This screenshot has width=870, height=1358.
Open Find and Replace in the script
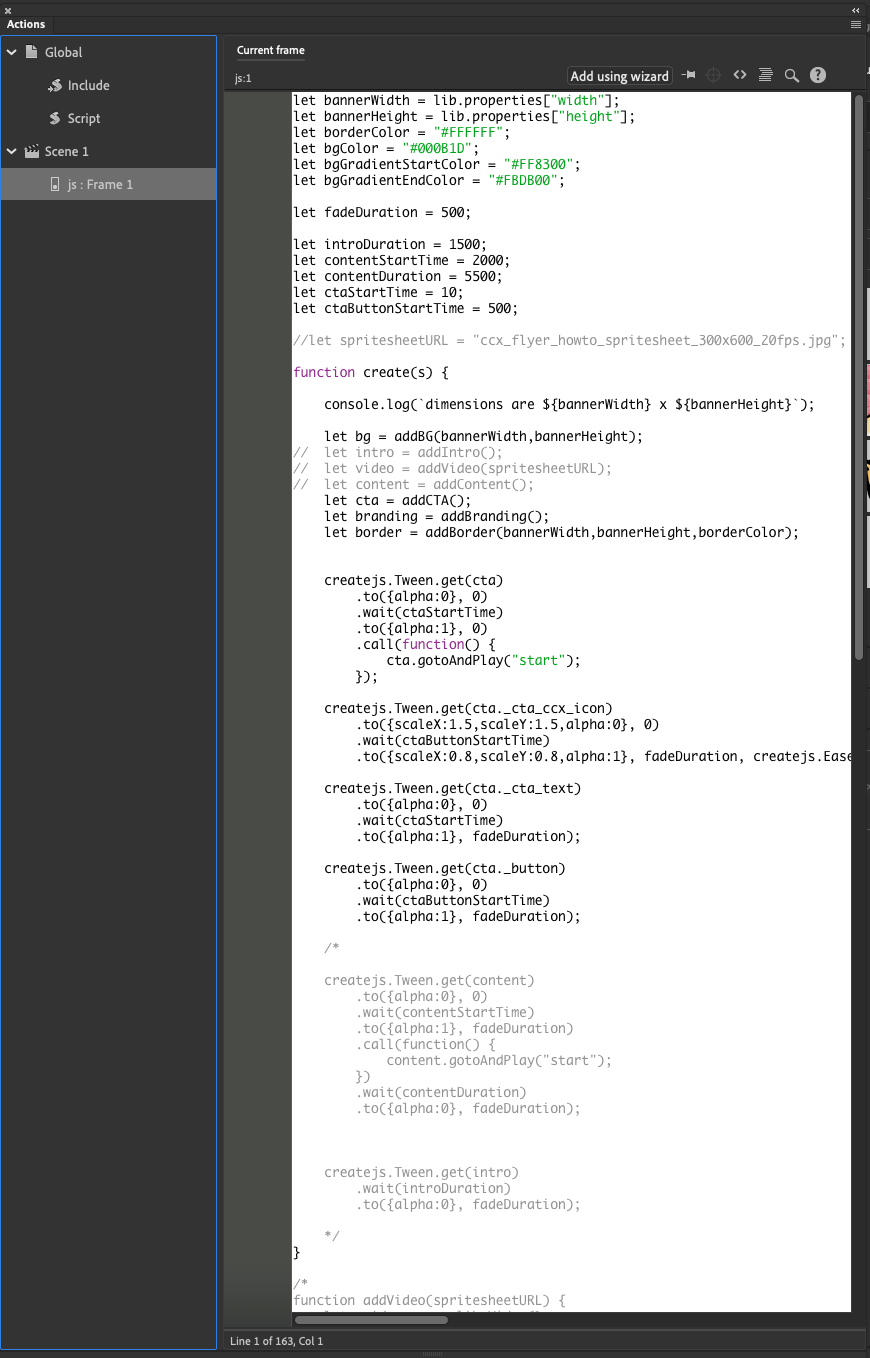click(x=791, y=74)
